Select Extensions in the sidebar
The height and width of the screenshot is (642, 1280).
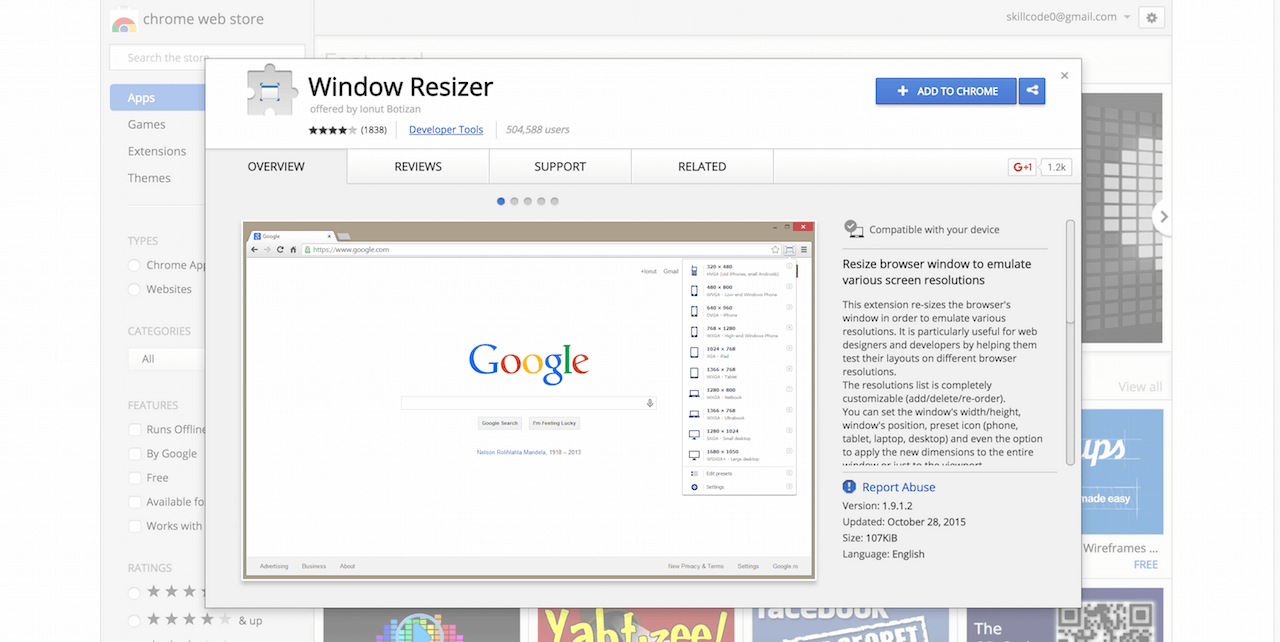tap(158, 152)
